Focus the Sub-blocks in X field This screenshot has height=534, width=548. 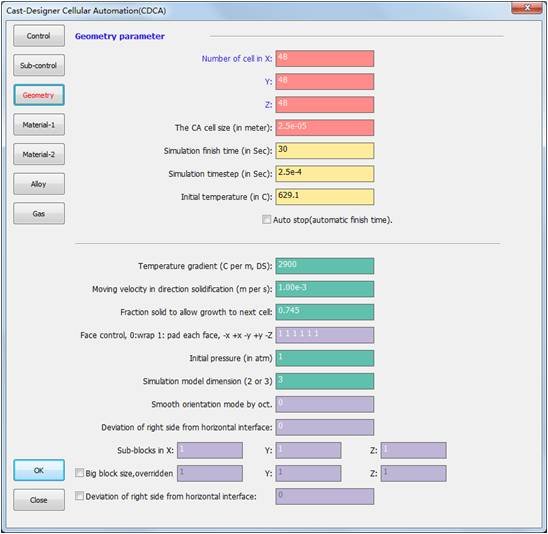tap(210, 450)
